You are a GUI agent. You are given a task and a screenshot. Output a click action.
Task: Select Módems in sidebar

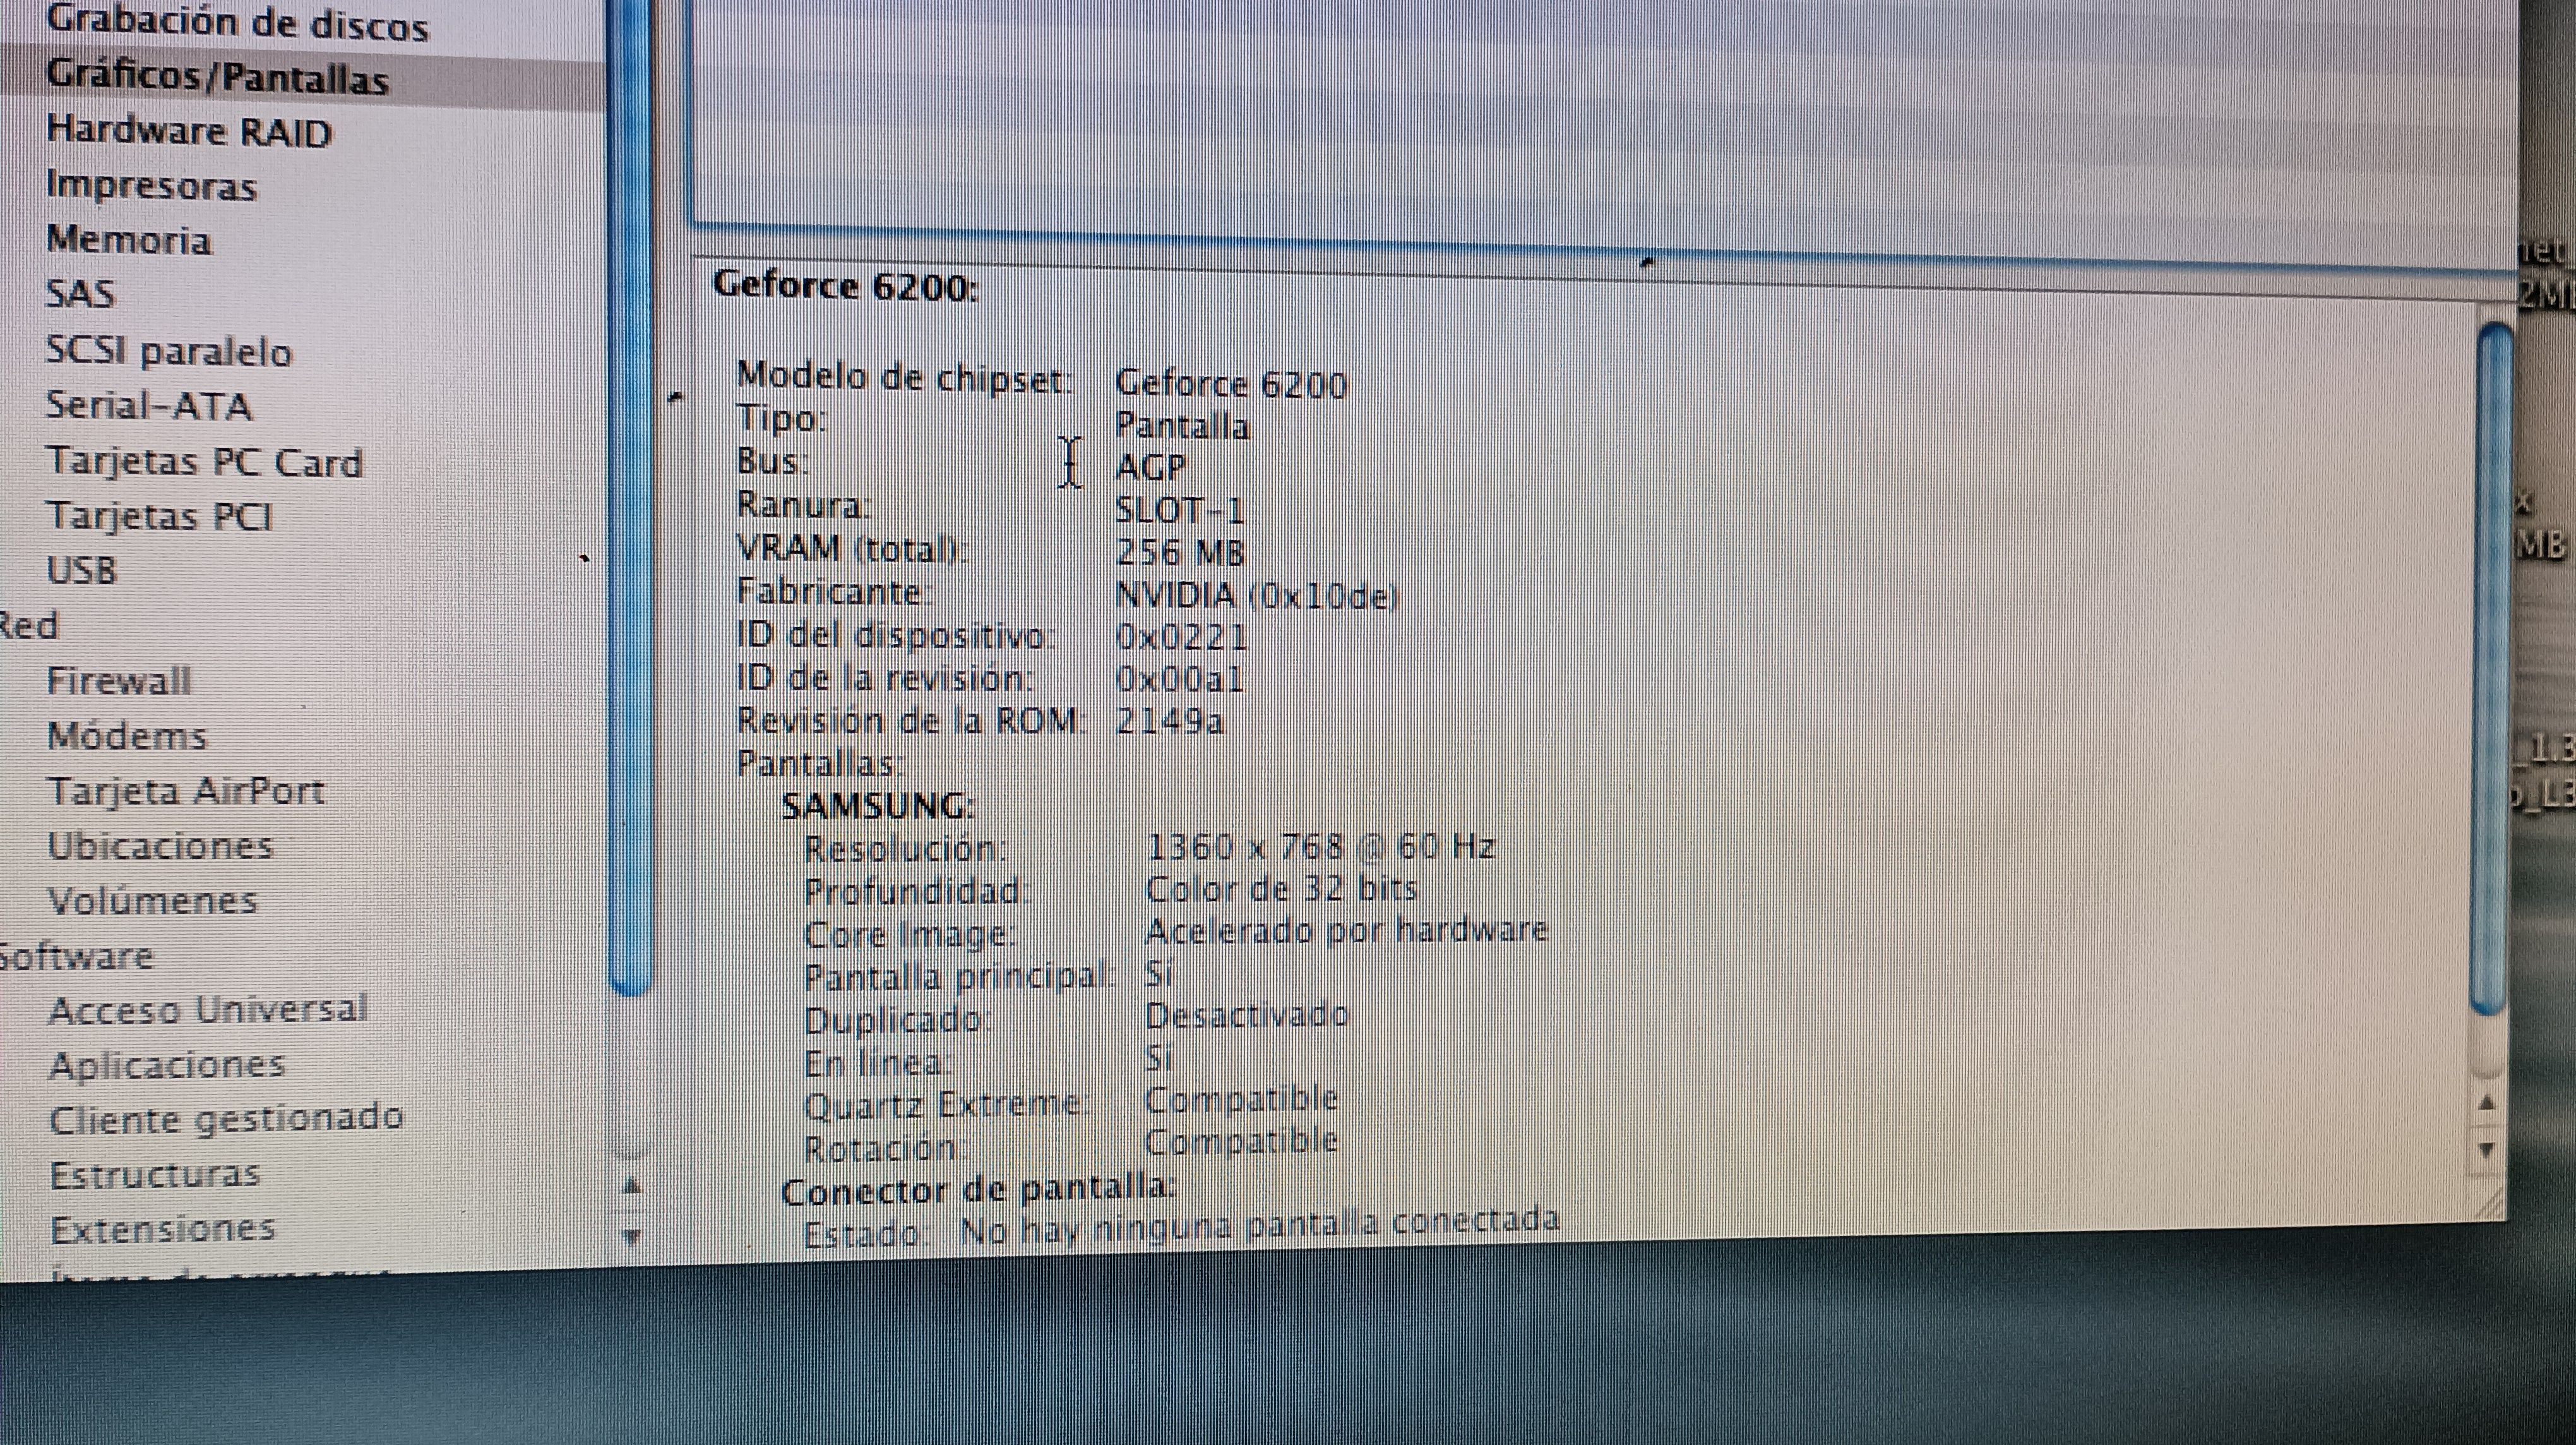click(x=127, y=736)
